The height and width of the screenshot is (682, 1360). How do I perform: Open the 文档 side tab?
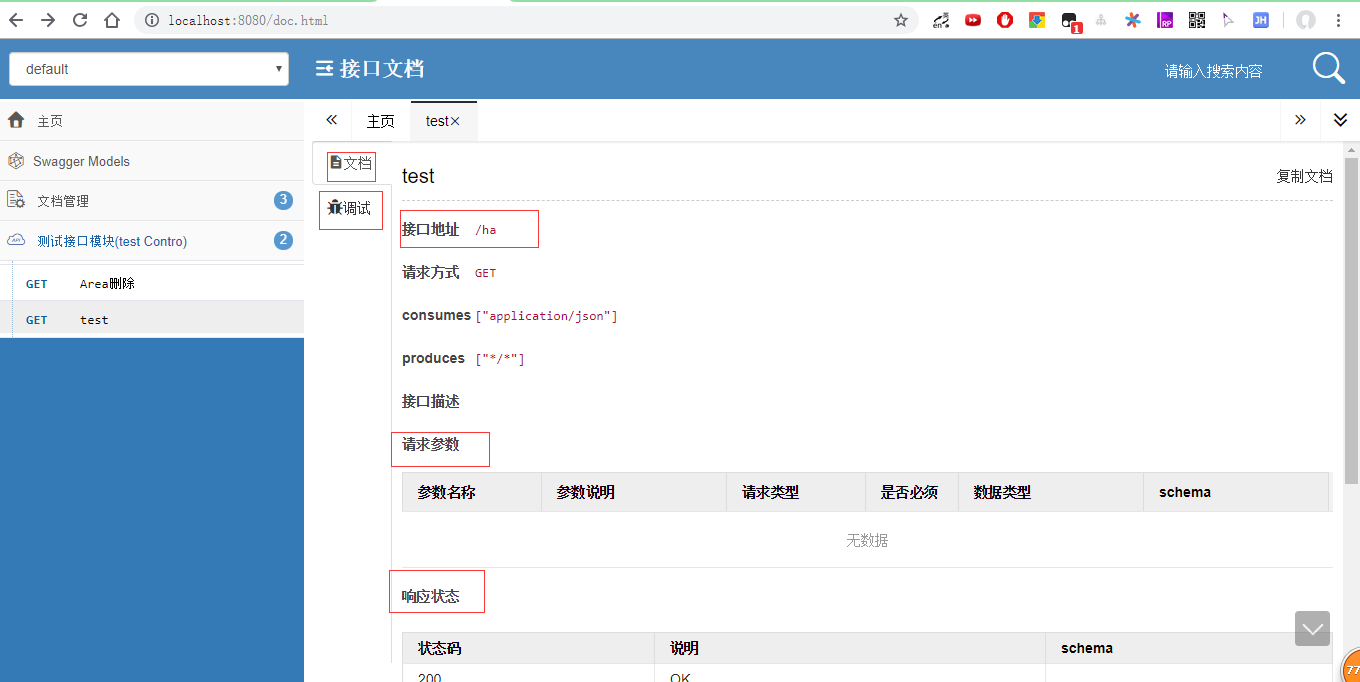tap(351, 162)
